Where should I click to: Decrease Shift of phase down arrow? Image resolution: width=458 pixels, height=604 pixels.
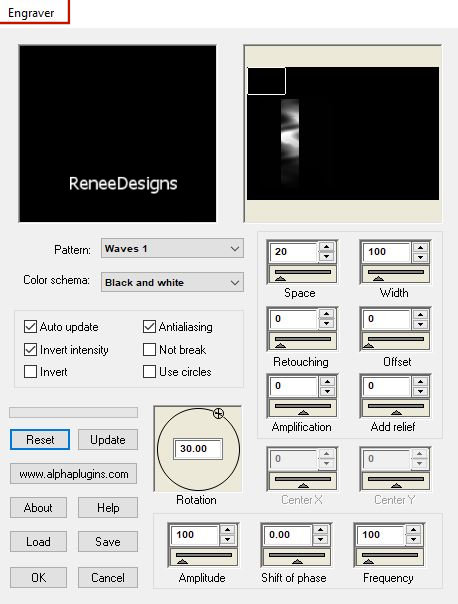click(320, 539)
